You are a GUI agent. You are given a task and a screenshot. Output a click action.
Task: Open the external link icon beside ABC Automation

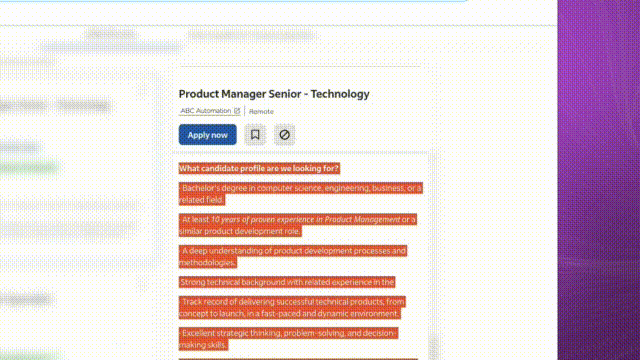237,111
